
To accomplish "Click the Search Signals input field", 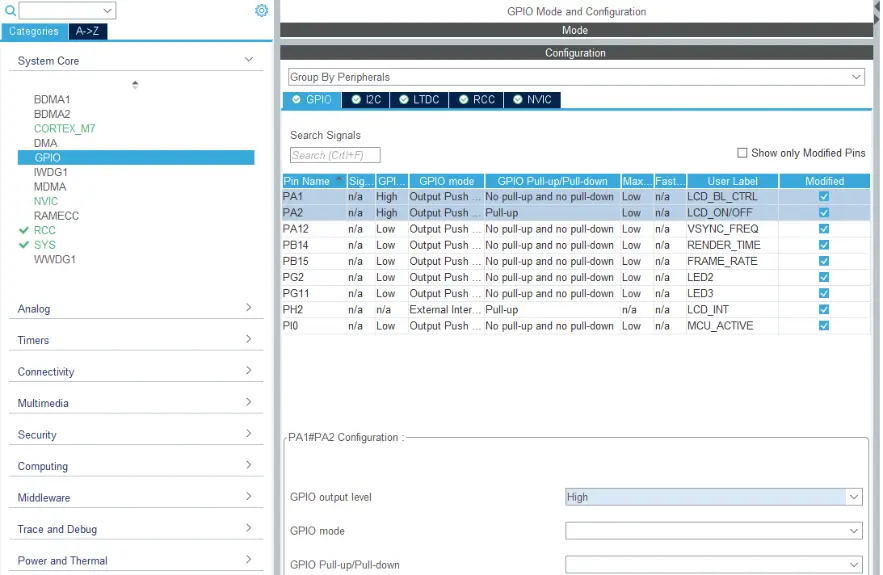I will [x=335, y=155].
